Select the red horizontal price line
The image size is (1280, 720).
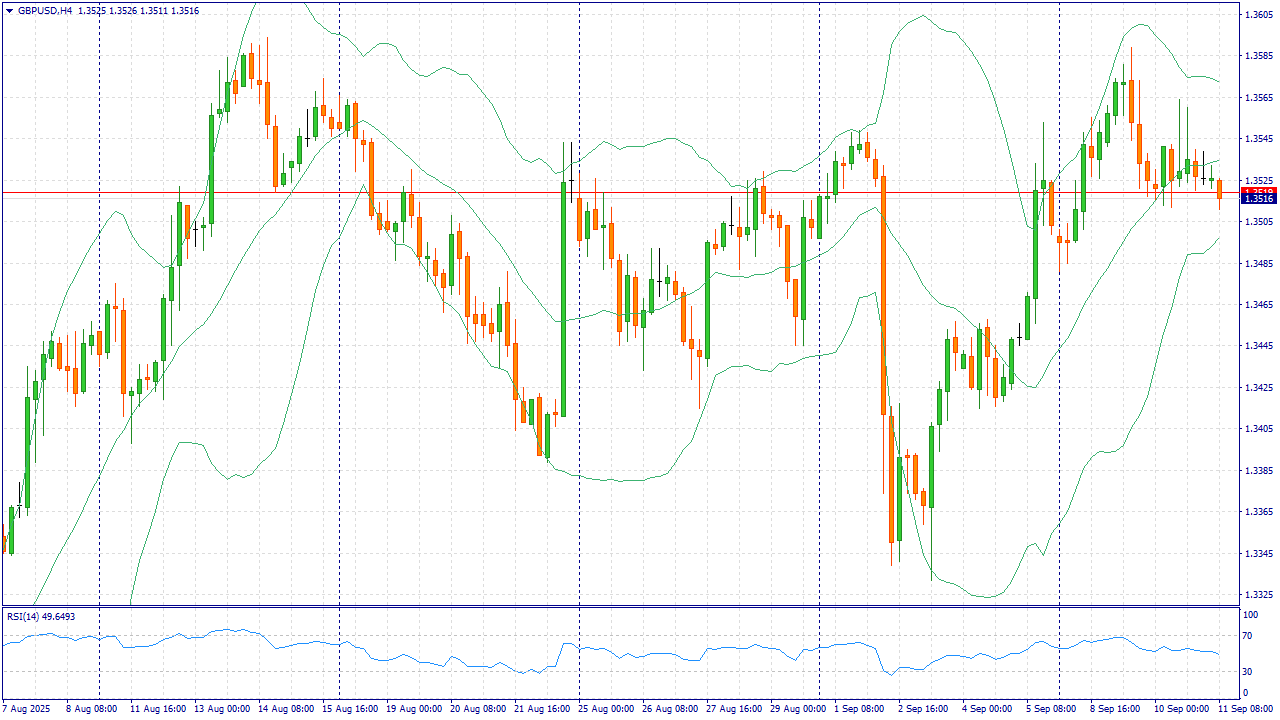tap(600, 192)
